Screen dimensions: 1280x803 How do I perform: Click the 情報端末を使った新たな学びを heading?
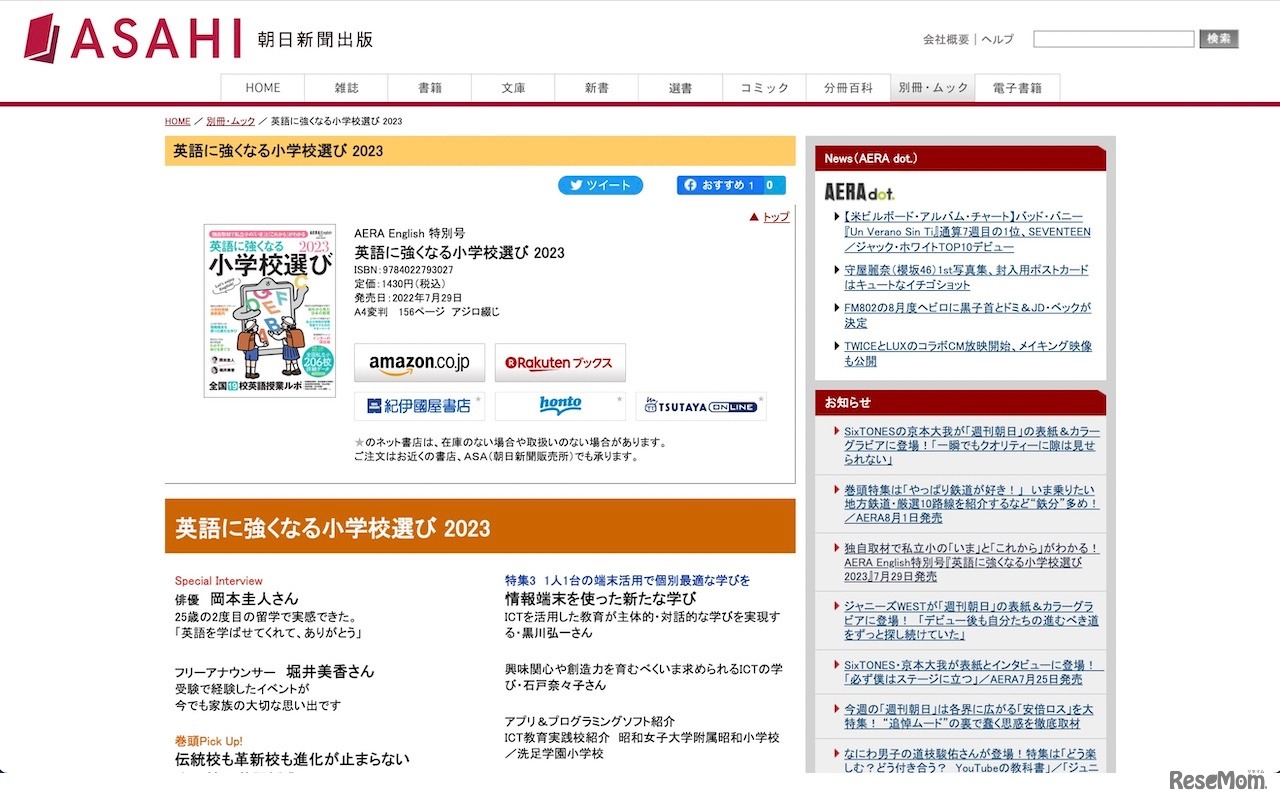pyautogui.click(x=600, y=598)
